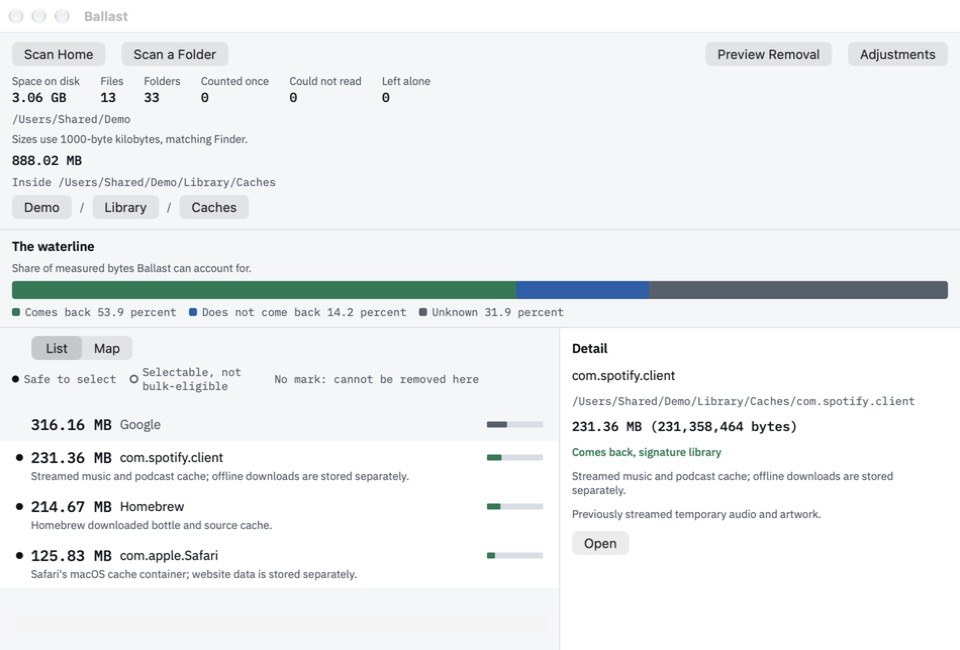
Task: Click the 'Comes back, signature library' label
Action: pos(647,452)
